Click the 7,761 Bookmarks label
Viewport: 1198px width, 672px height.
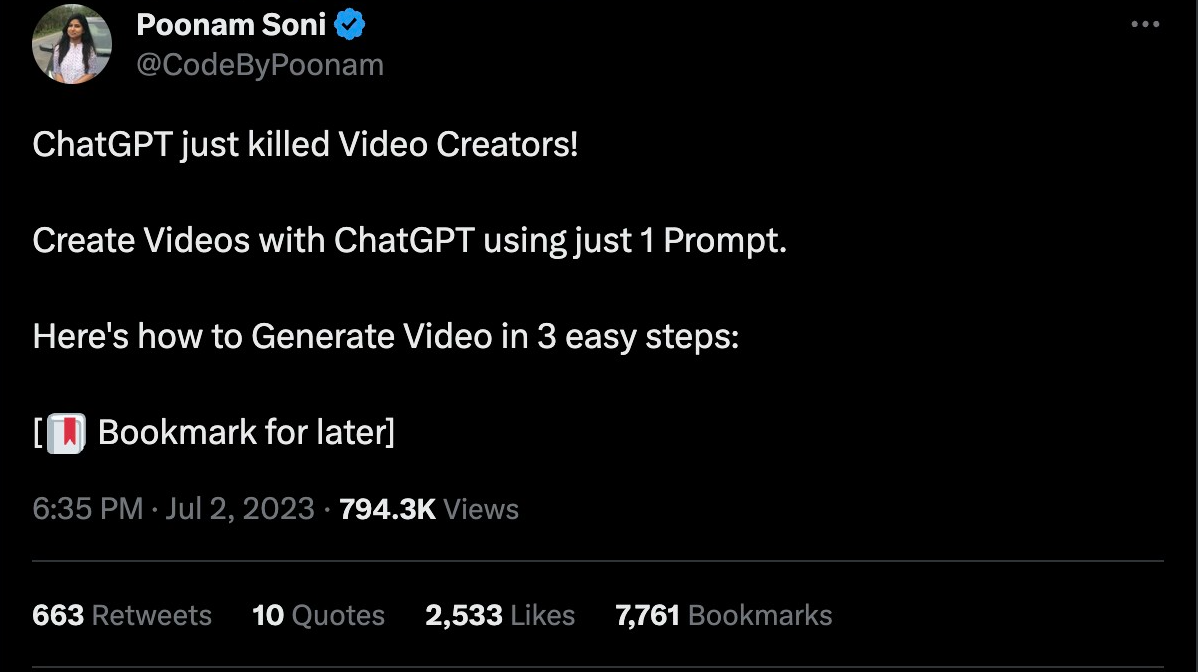[723, 615]
